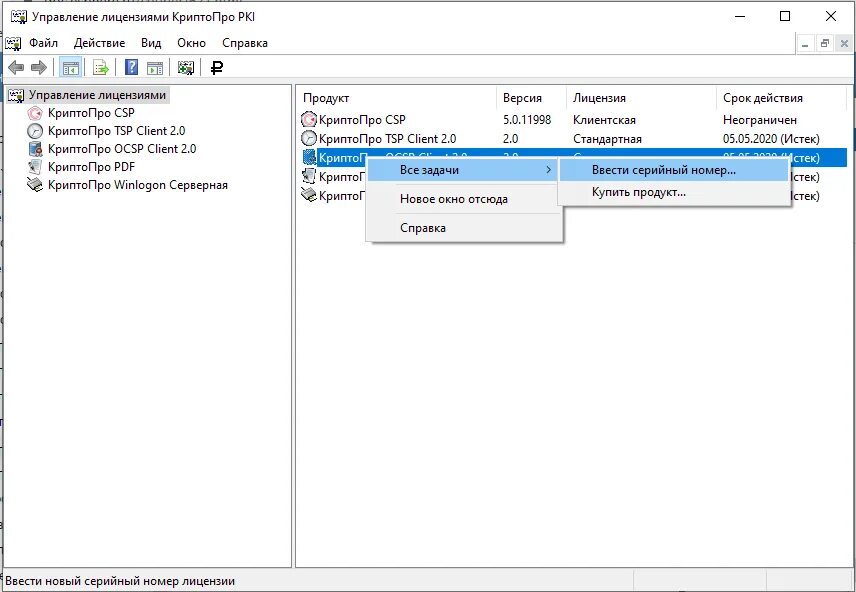The width and height of the screenshot is (856, 592).
Task: Open the Справка menu in menu bar
Action: pyautogui.click(x=245, y=43)
